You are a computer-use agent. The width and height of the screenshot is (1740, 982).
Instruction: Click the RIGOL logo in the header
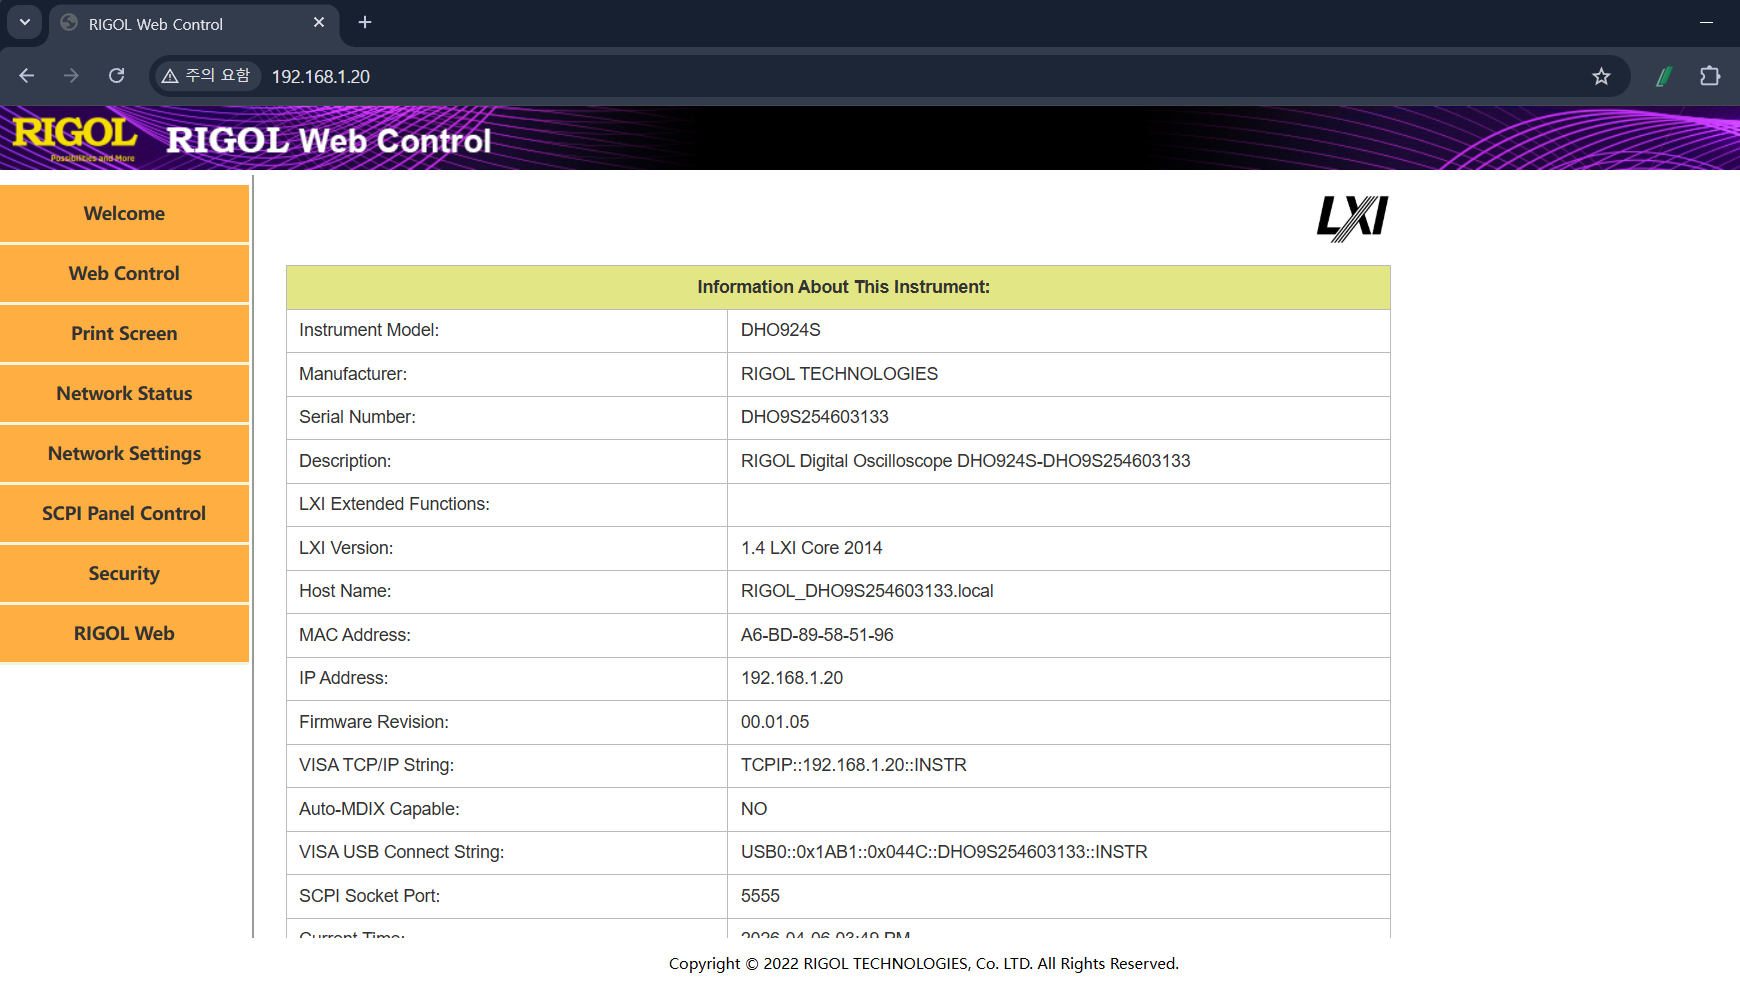tap(75, 138)
